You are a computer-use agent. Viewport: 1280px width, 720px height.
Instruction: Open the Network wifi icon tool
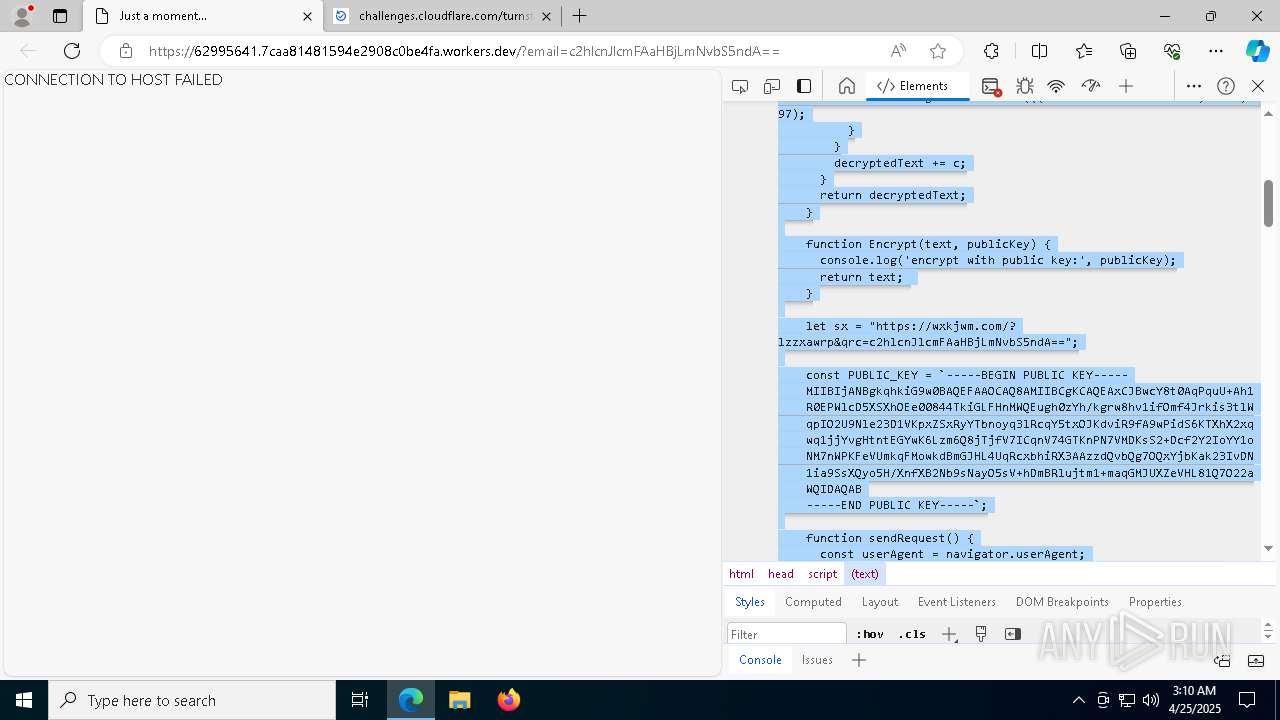(1056, 86)
